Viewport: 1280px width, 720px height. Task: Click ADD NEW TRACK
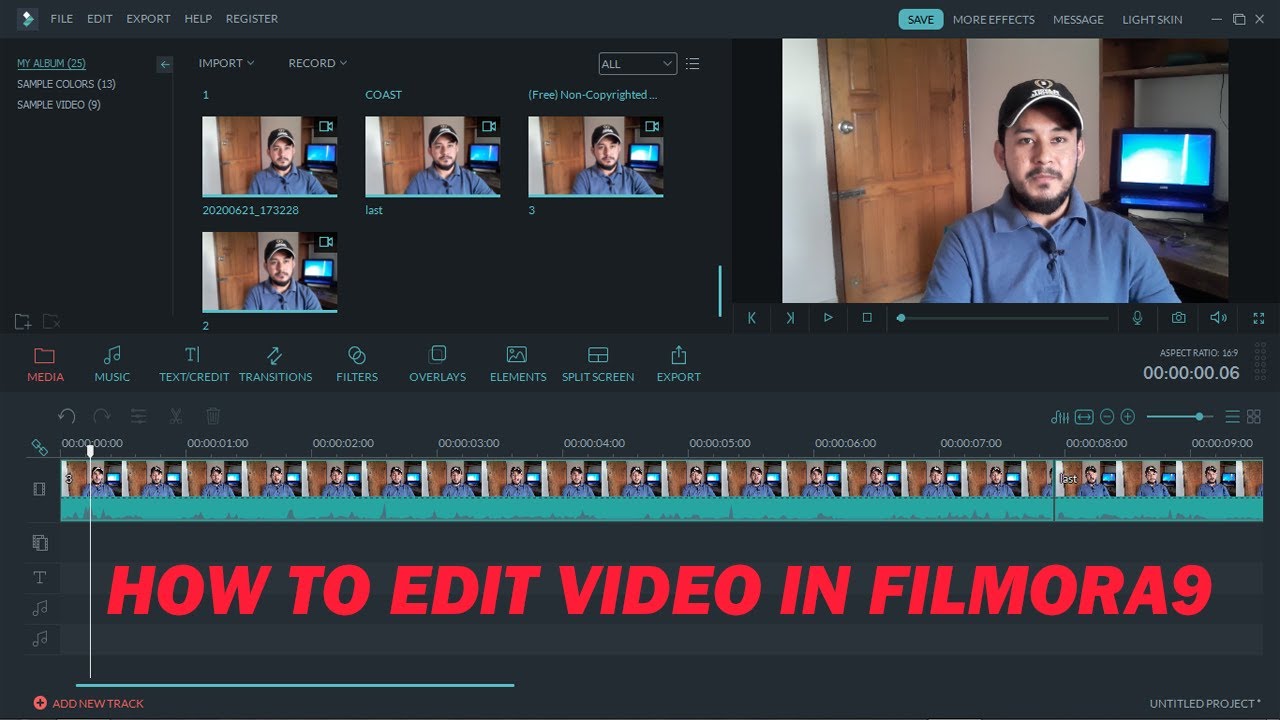[89, 703]
